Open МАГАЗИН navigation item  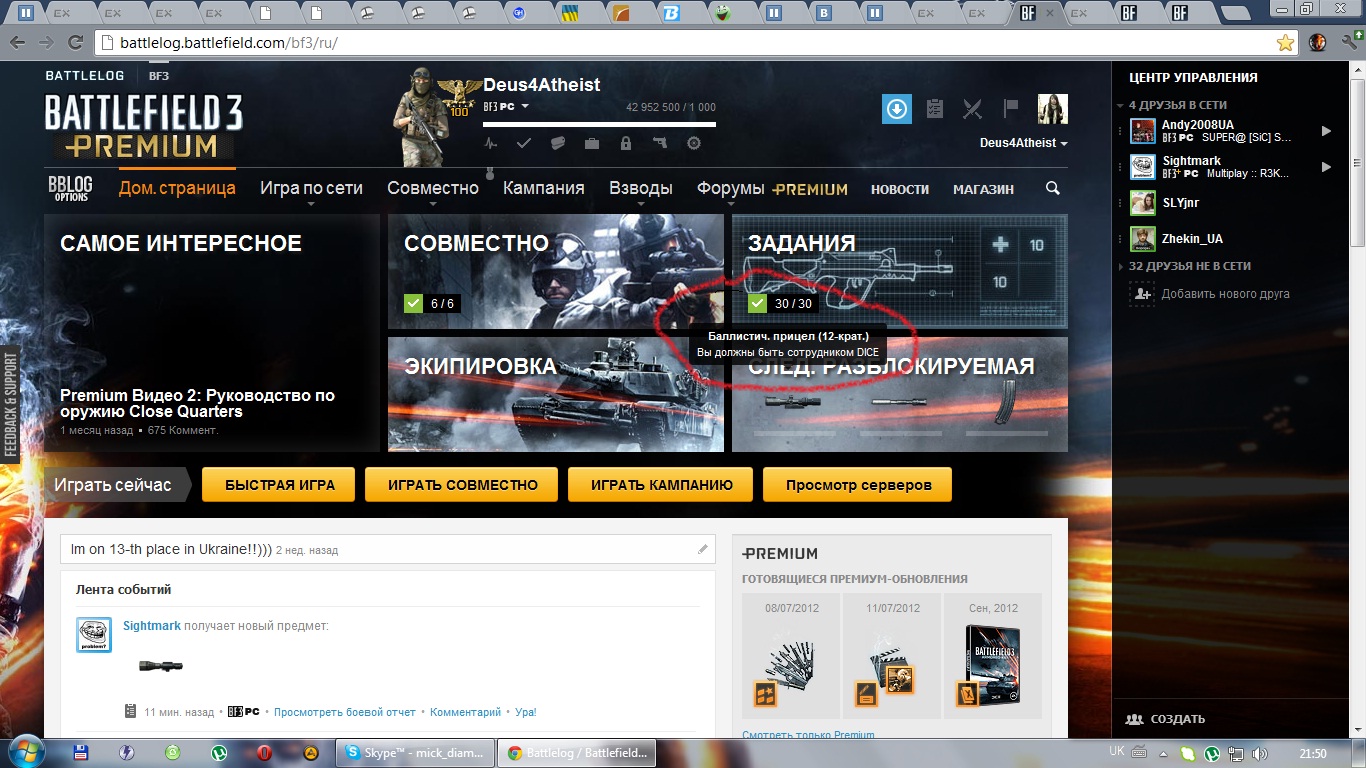click(983, 189)
